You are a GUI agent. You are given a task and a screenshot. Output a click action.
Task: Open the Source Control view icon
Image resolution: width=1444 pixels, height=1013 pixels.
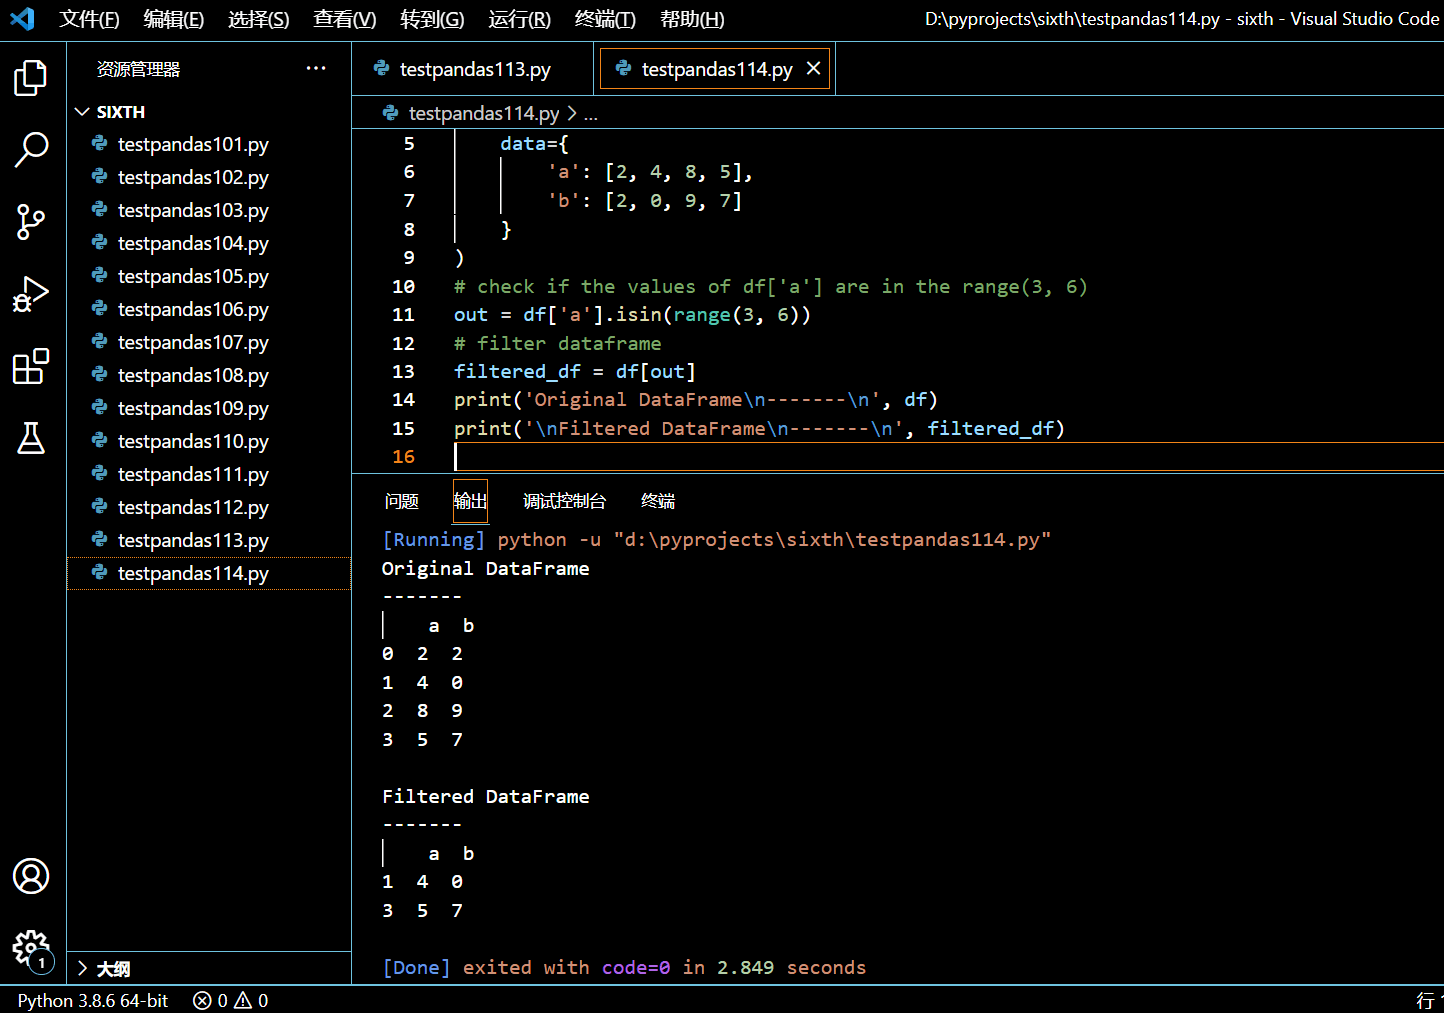coord(31,222)
